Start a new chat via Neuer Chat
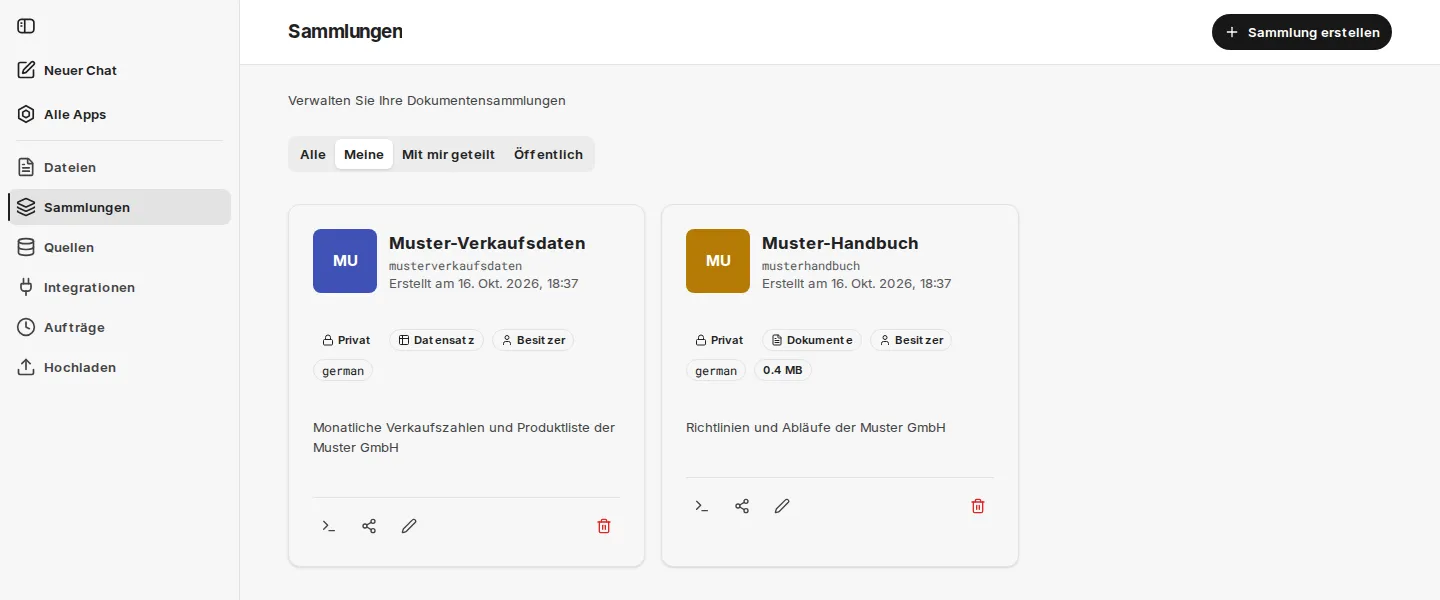Image resolution: width=1440 pixels, height=600 pixels. pyautogui.click(x=119, y=70)
